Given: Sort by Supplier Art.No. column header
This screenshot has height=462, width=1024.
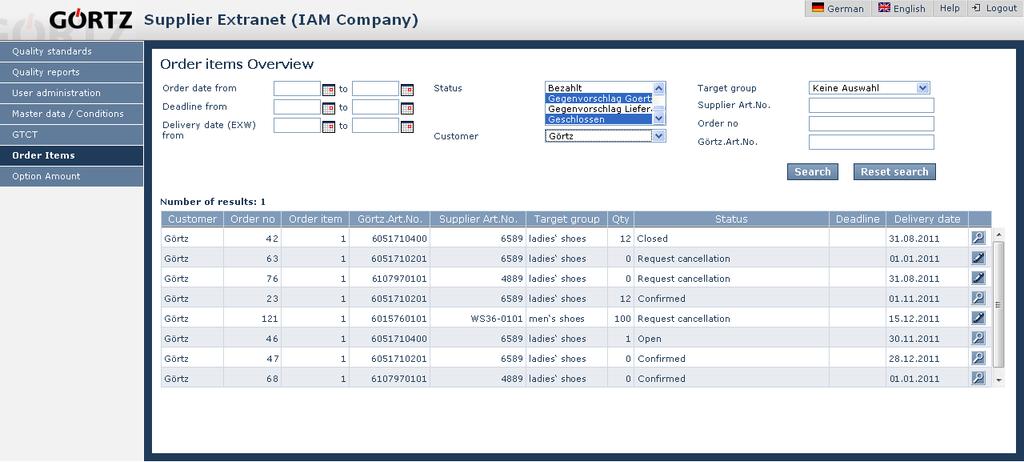Looking at the screenshot, I should (478, 219).
